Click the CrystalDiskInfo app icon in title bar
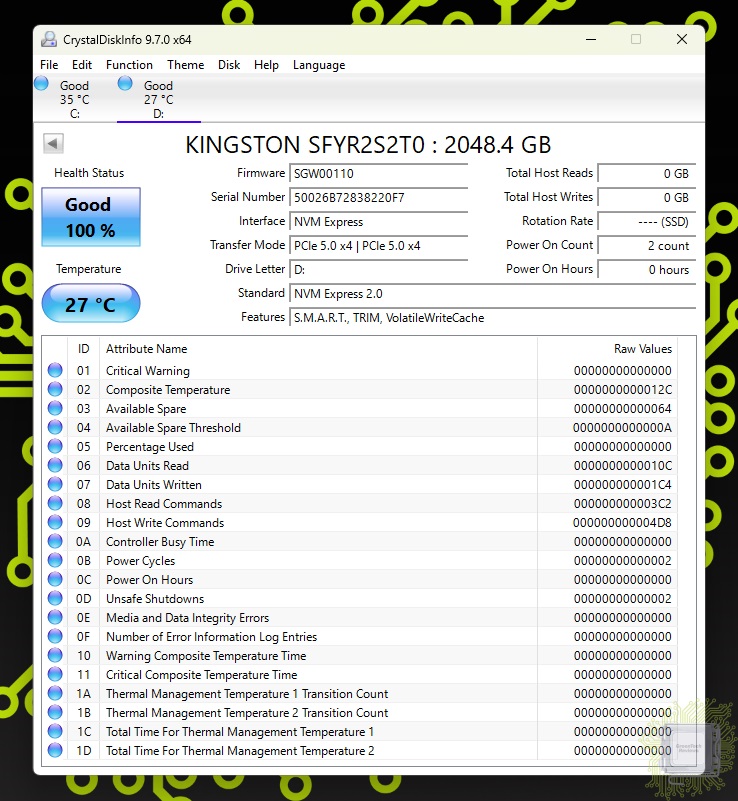Viewport: 738px width, 801px height. tap(49, 39)
